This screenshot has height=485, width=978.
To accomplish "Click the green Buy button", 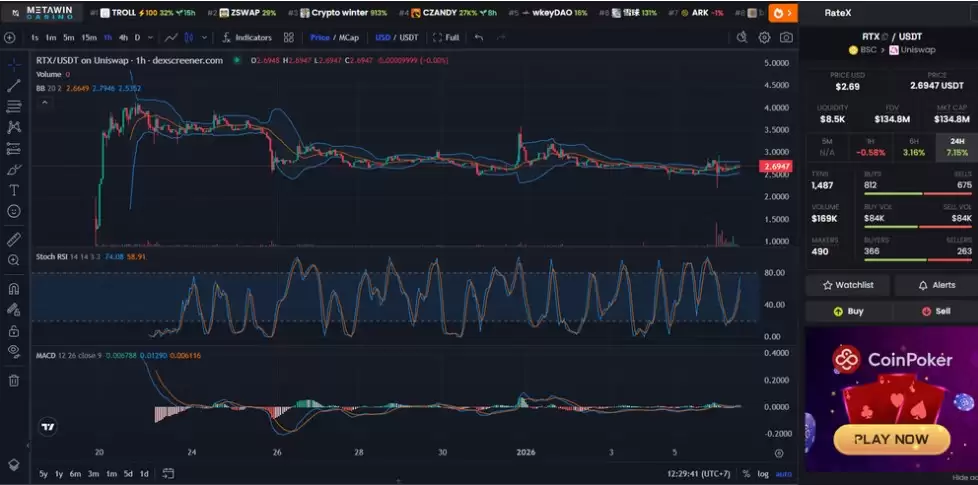I will click(x=848, y=311).
